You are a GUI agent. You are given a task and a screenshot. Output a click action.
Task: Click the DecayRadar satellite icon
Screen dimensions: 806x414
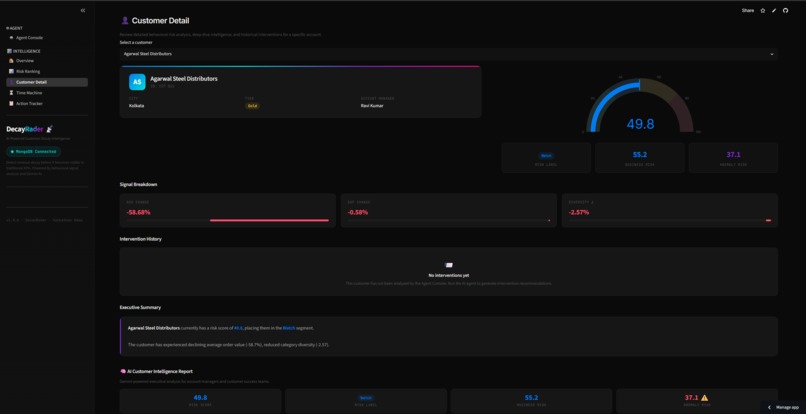[x=49, y=129]
